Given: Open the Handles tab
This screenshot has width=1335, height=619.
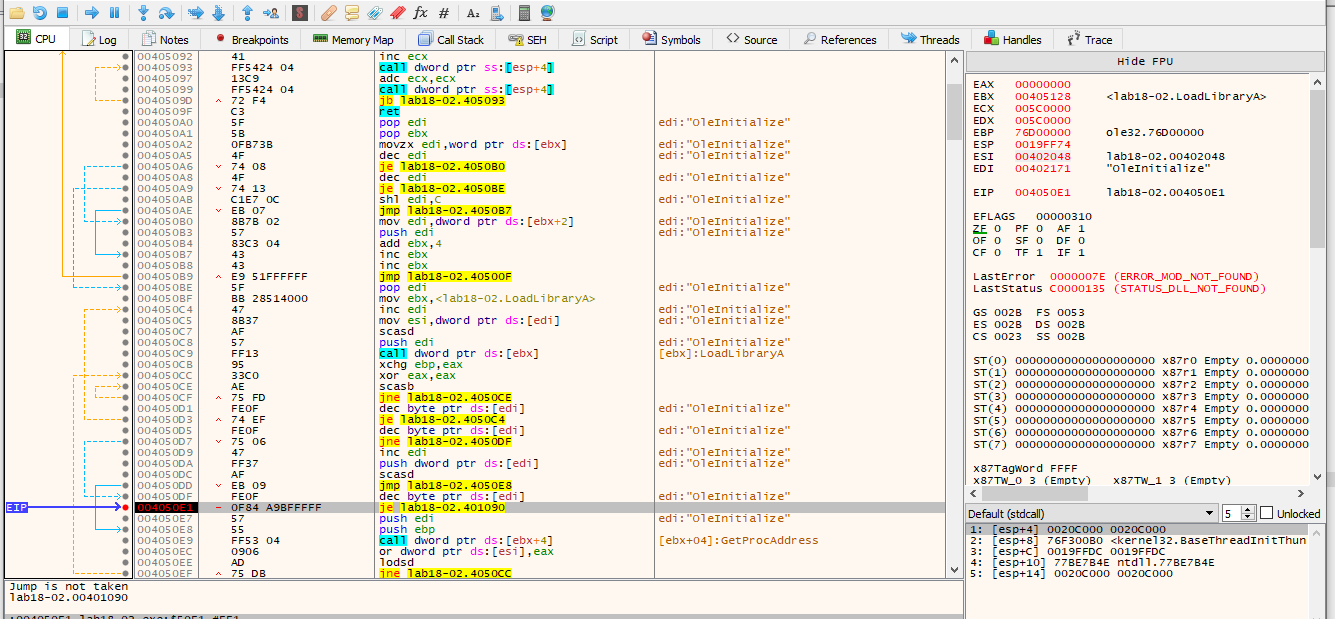Looking at the screenshot, I should [x=1012, y=40].
